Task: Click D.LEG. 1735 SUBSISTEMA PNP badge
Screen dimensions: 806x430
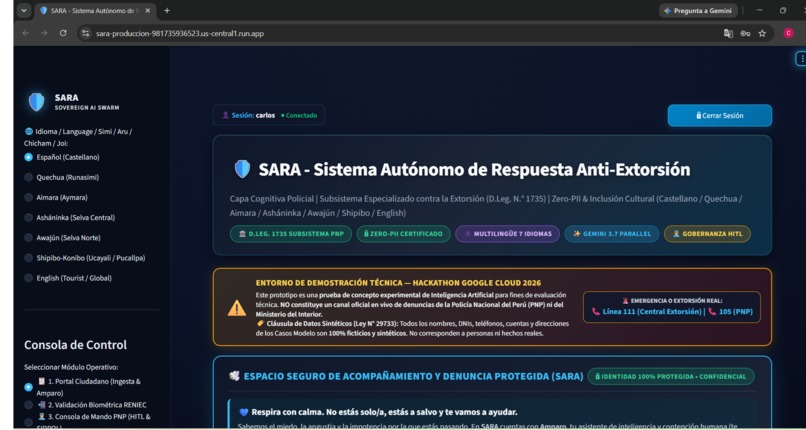Action: pyautogui.click(x=291, y=234)
